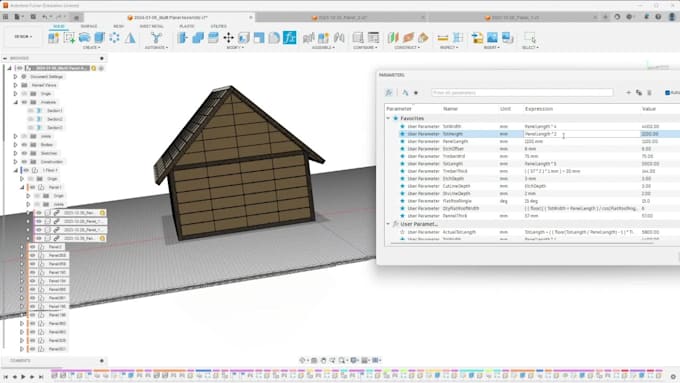The image size is (680, 383).
Task: Click the Create Sketch icon
Action: click(x=69, y=38)
